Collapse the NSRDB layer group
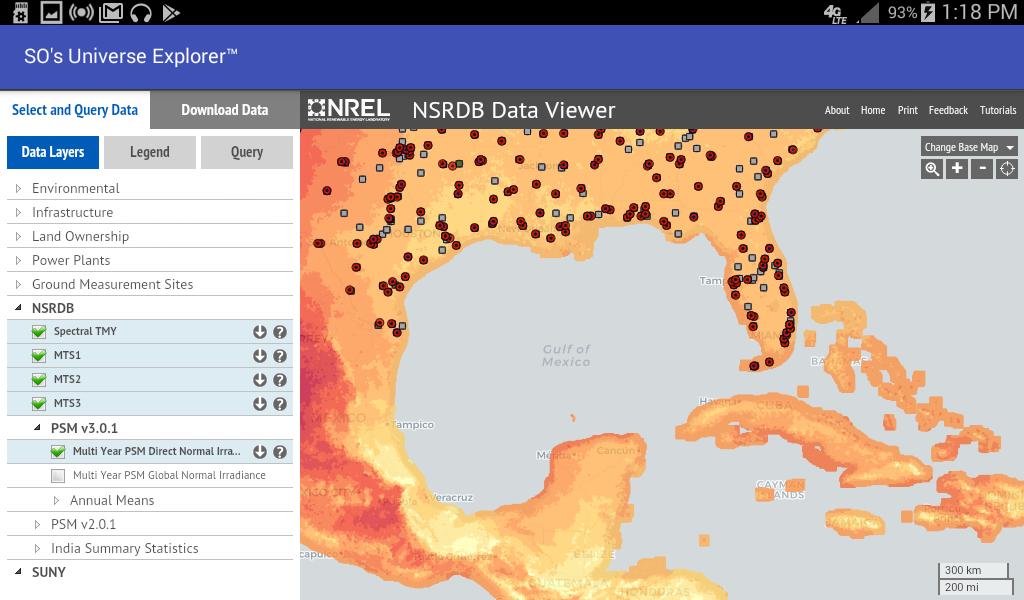This screenshot has width=1024, height=600. click(18, 308)
